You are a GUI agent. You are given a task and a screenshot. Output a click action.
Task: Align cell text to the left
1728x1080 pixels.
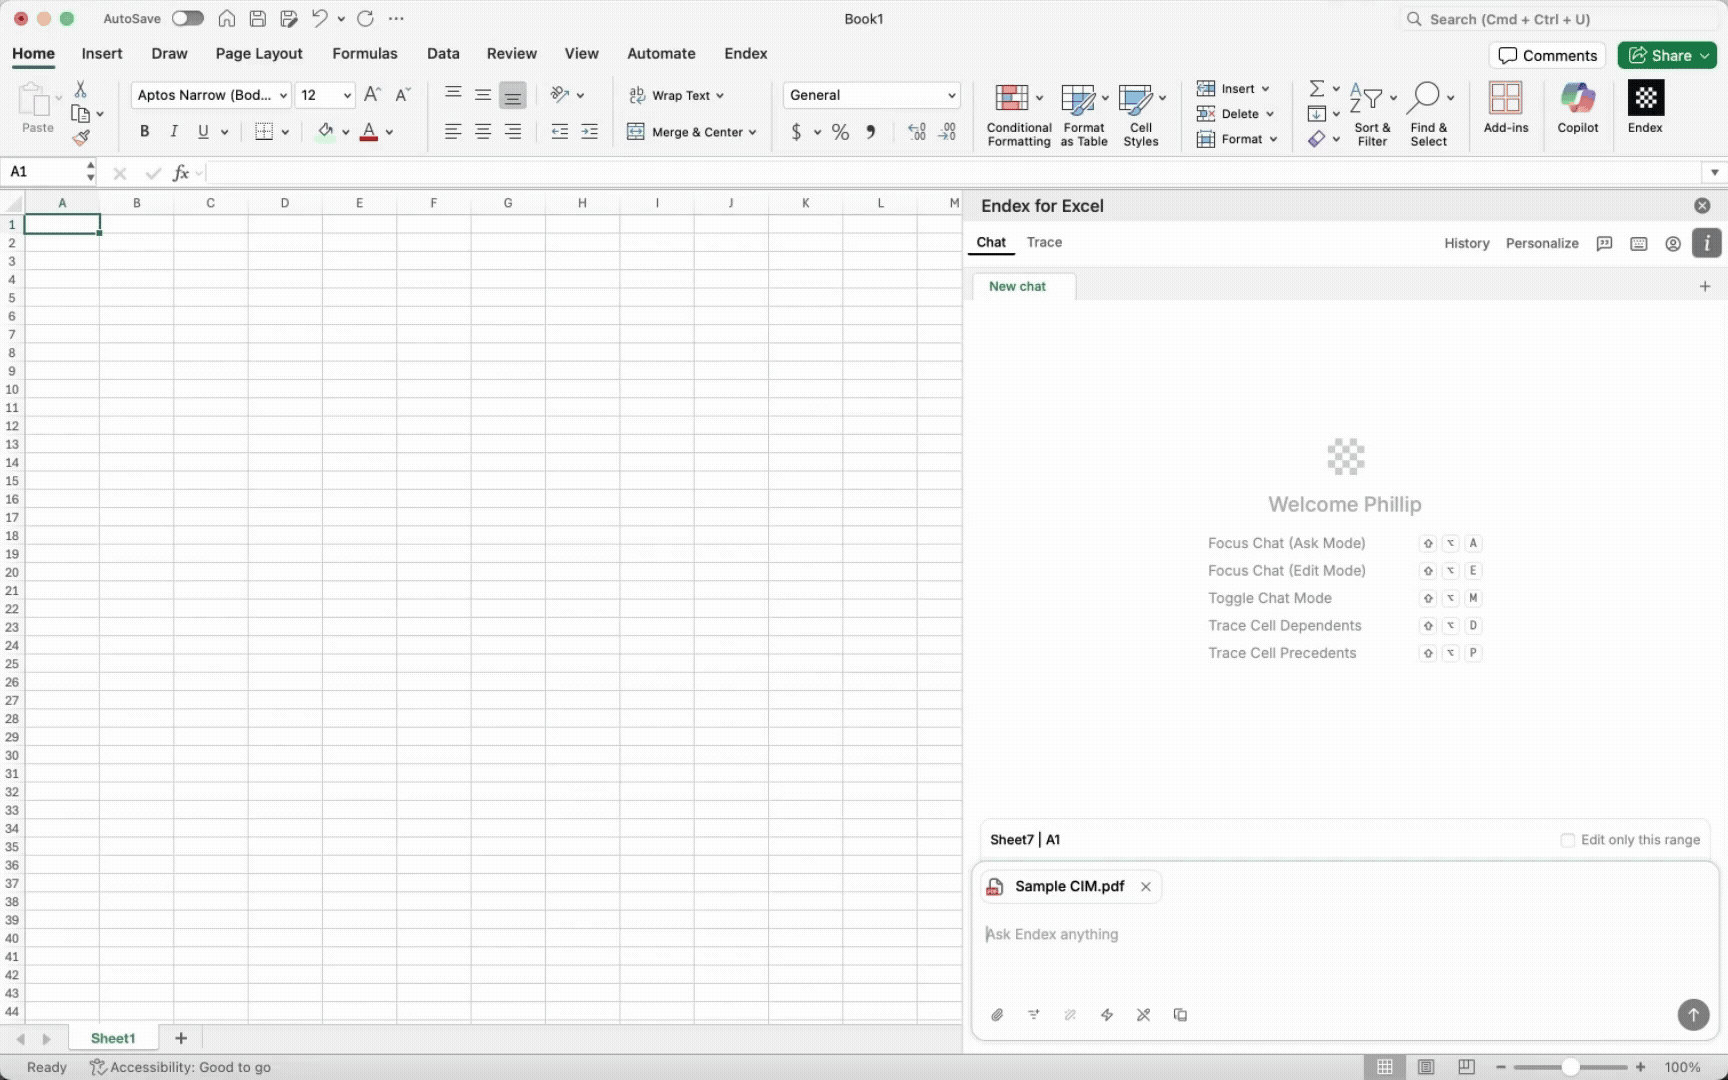(x=453, y=132)
